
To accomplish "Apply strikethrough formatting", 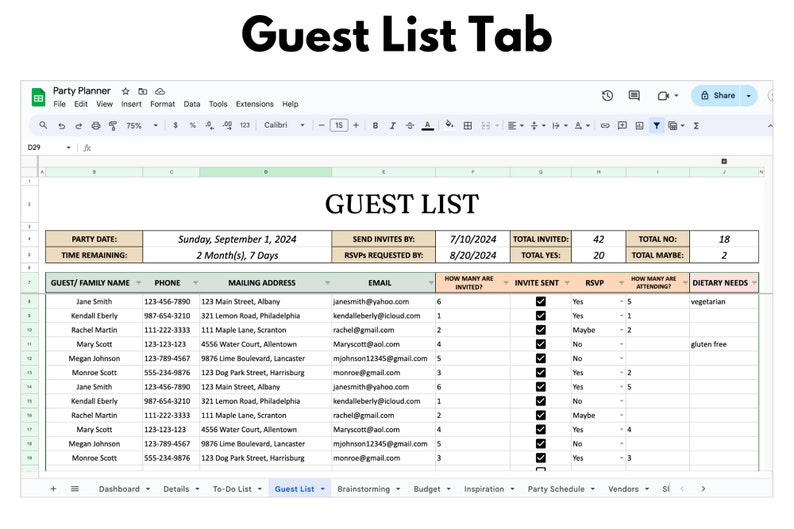I will pos(410,126).
